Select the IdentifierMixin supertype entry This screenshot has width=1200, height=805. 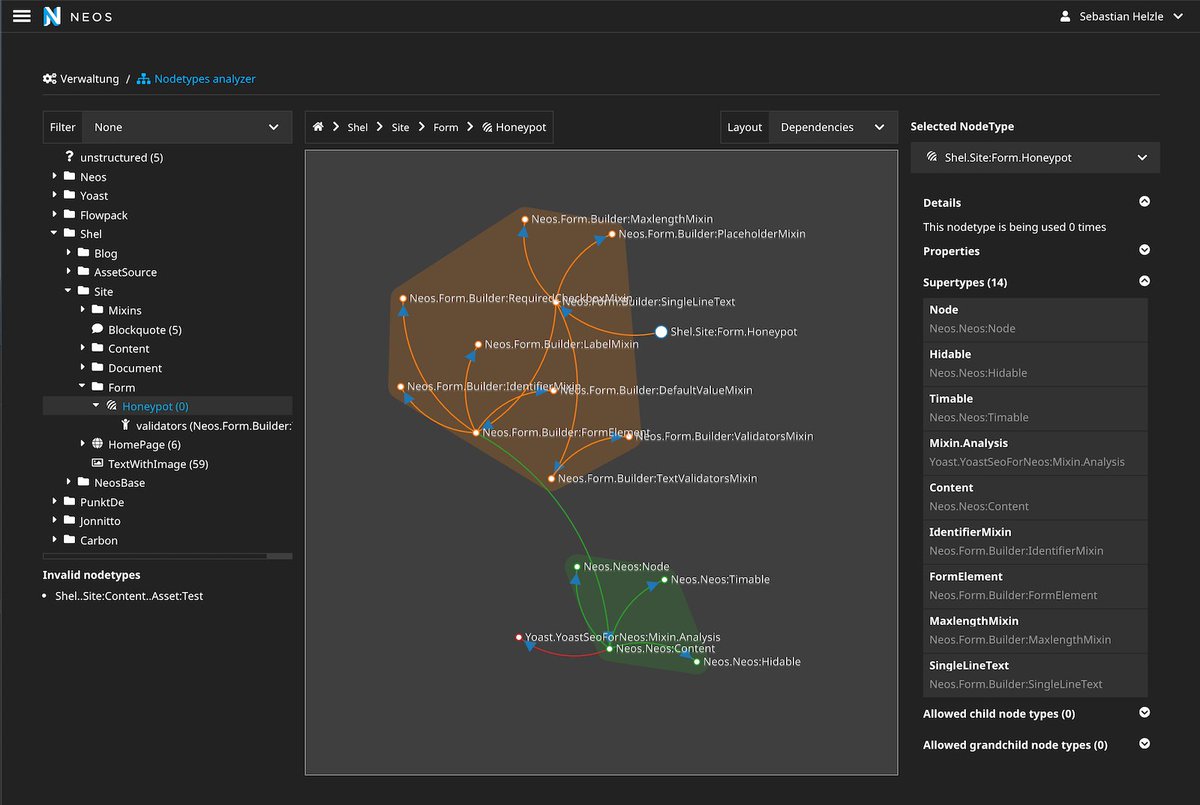1035,541
